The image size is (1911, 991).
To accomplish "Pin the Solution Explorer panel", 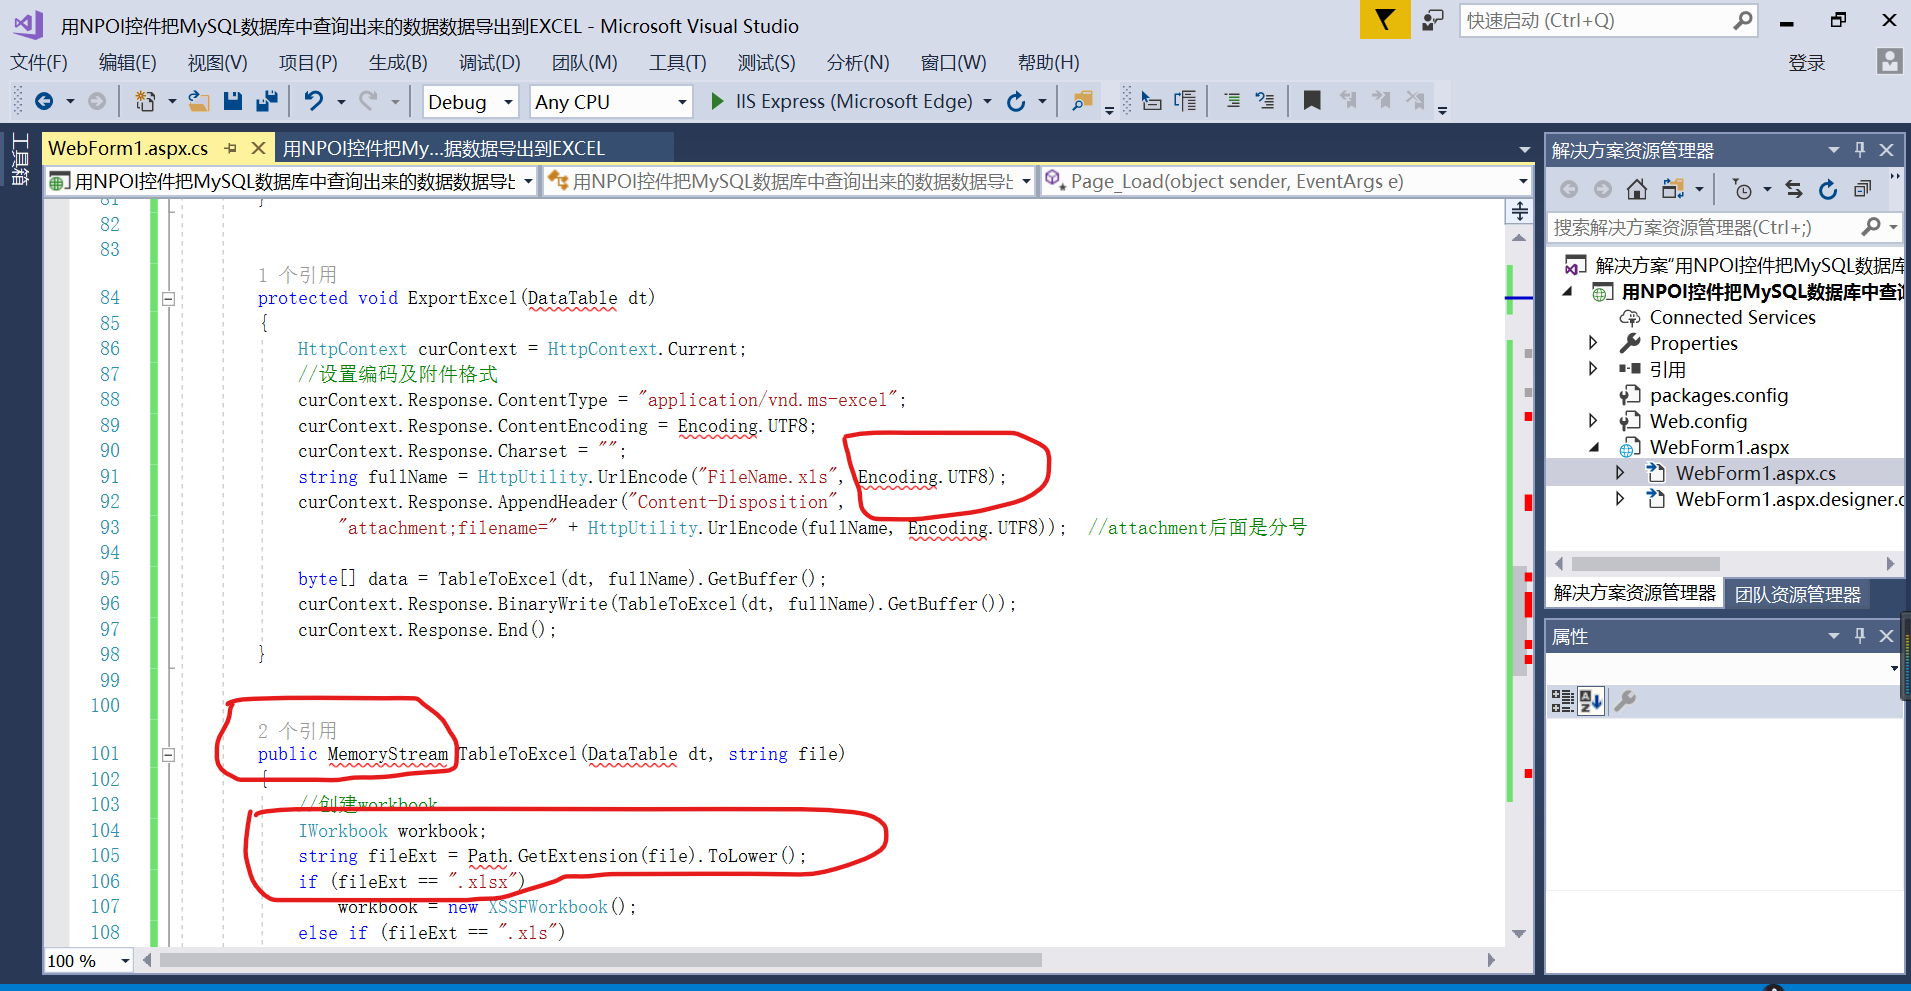I will click(x=1859, y=148).
